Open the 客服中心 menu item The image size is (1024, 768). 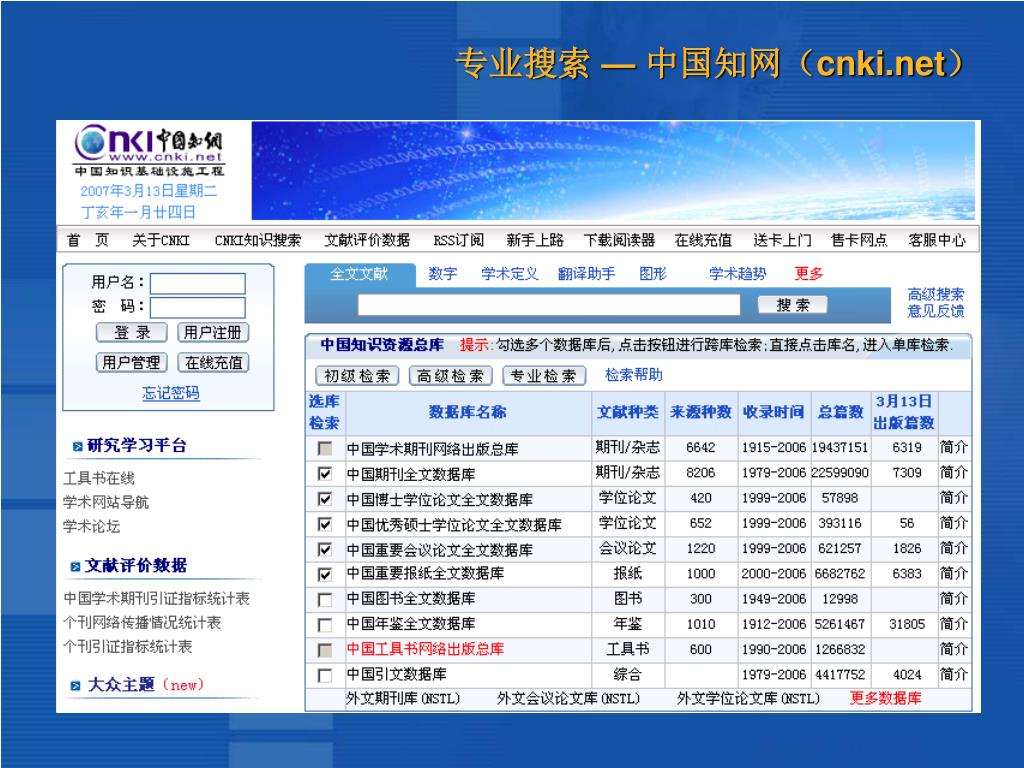937,240
